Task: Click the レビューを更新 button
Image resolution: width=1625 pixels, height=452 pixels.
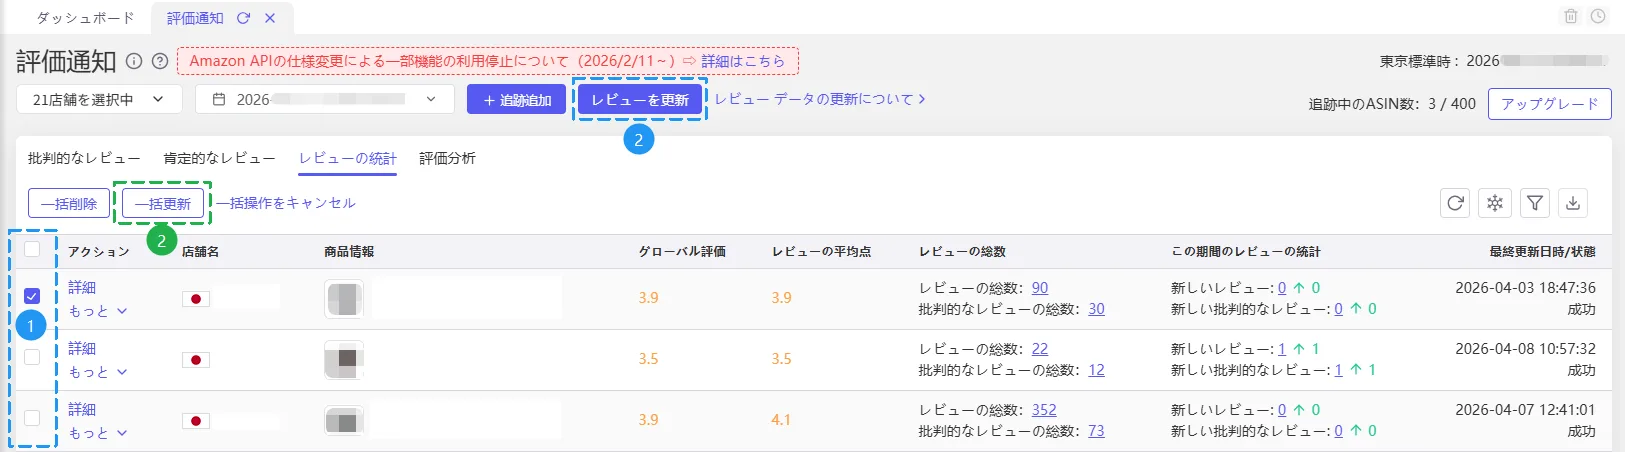Action: click(640, 100)
